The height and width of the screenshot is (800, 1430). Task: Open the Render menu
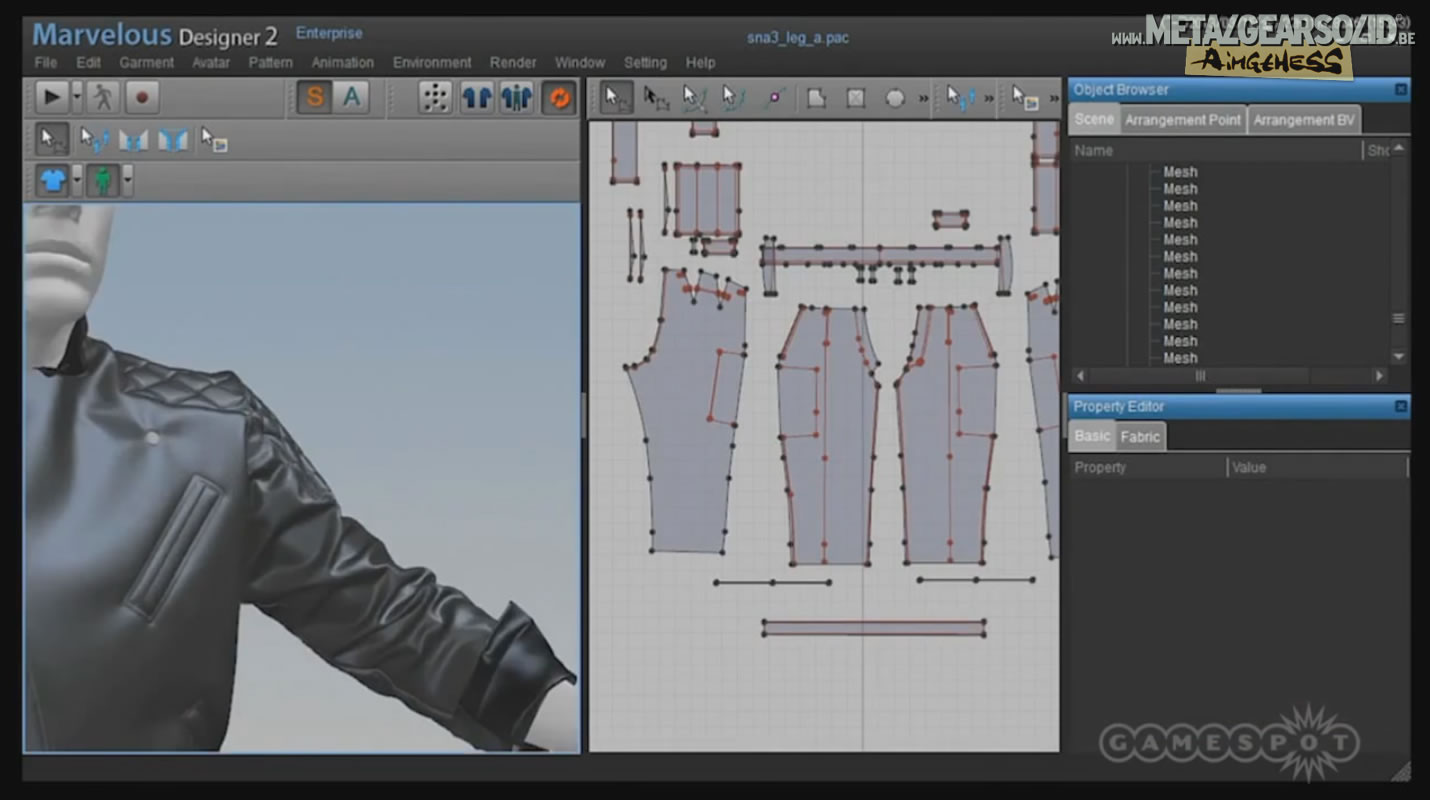[513, 62]
